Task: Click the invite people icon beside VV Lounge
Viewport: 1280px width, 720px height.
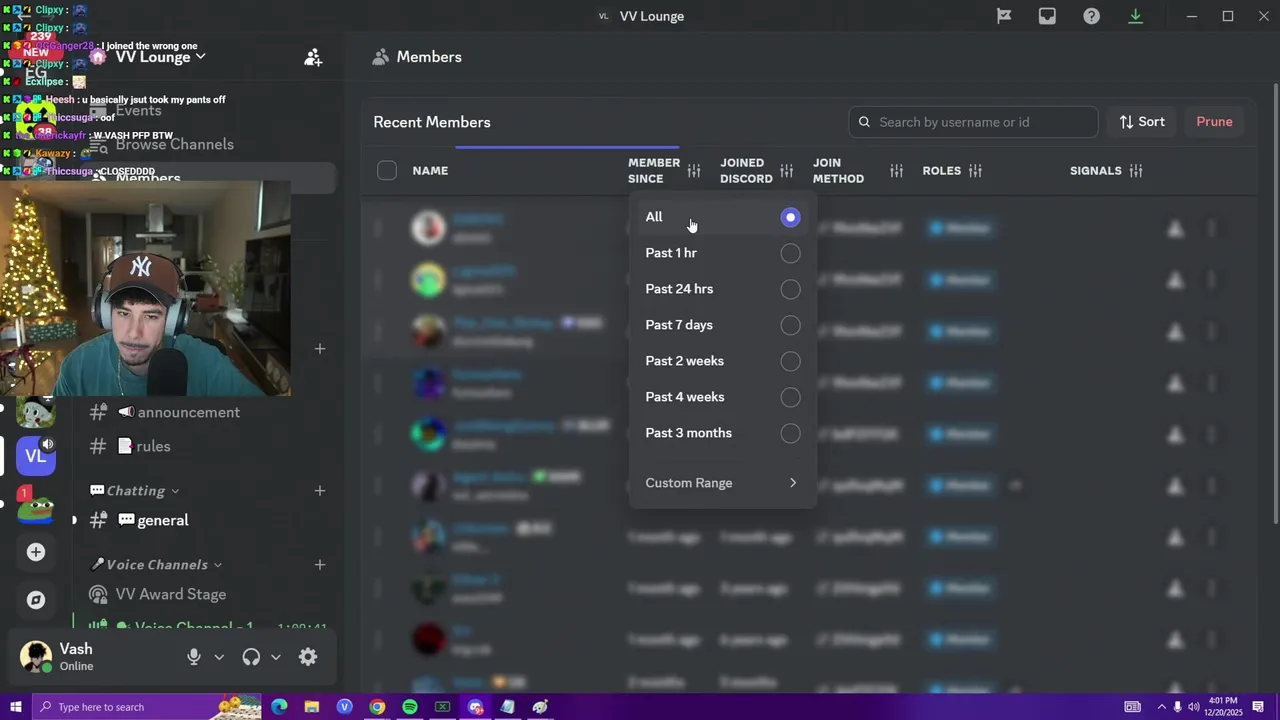Action: [313, 57]
